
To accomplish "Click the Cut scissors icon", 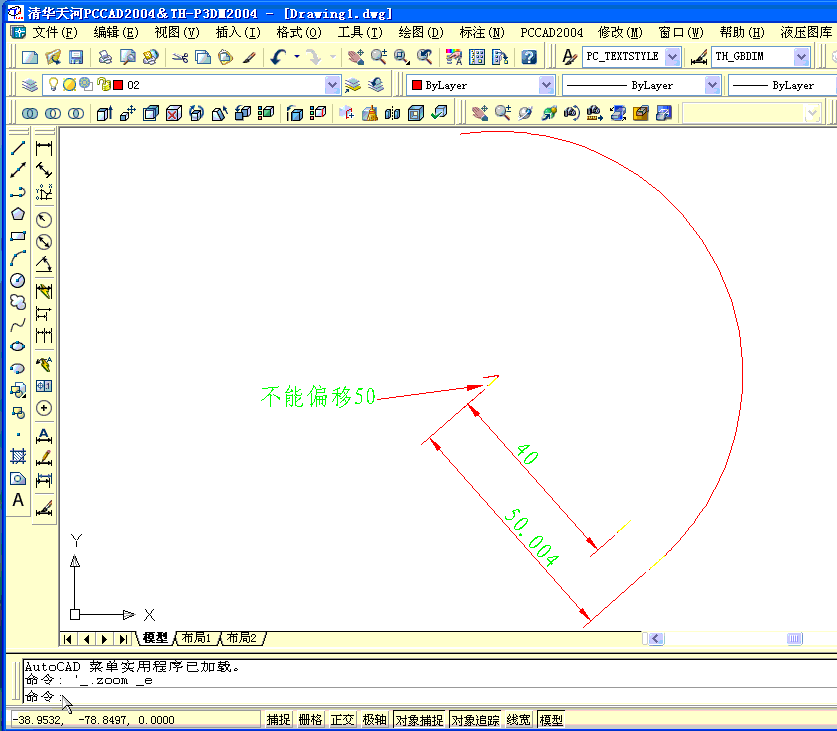I will pos(180,57).
